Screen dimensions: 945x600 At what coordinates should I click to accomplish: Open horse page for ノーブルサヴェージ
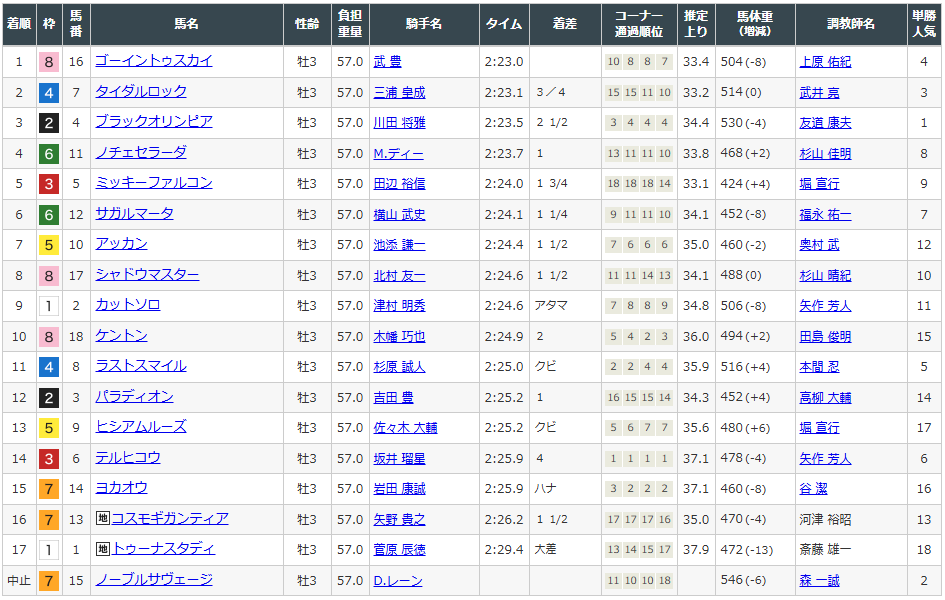(153, 580)
